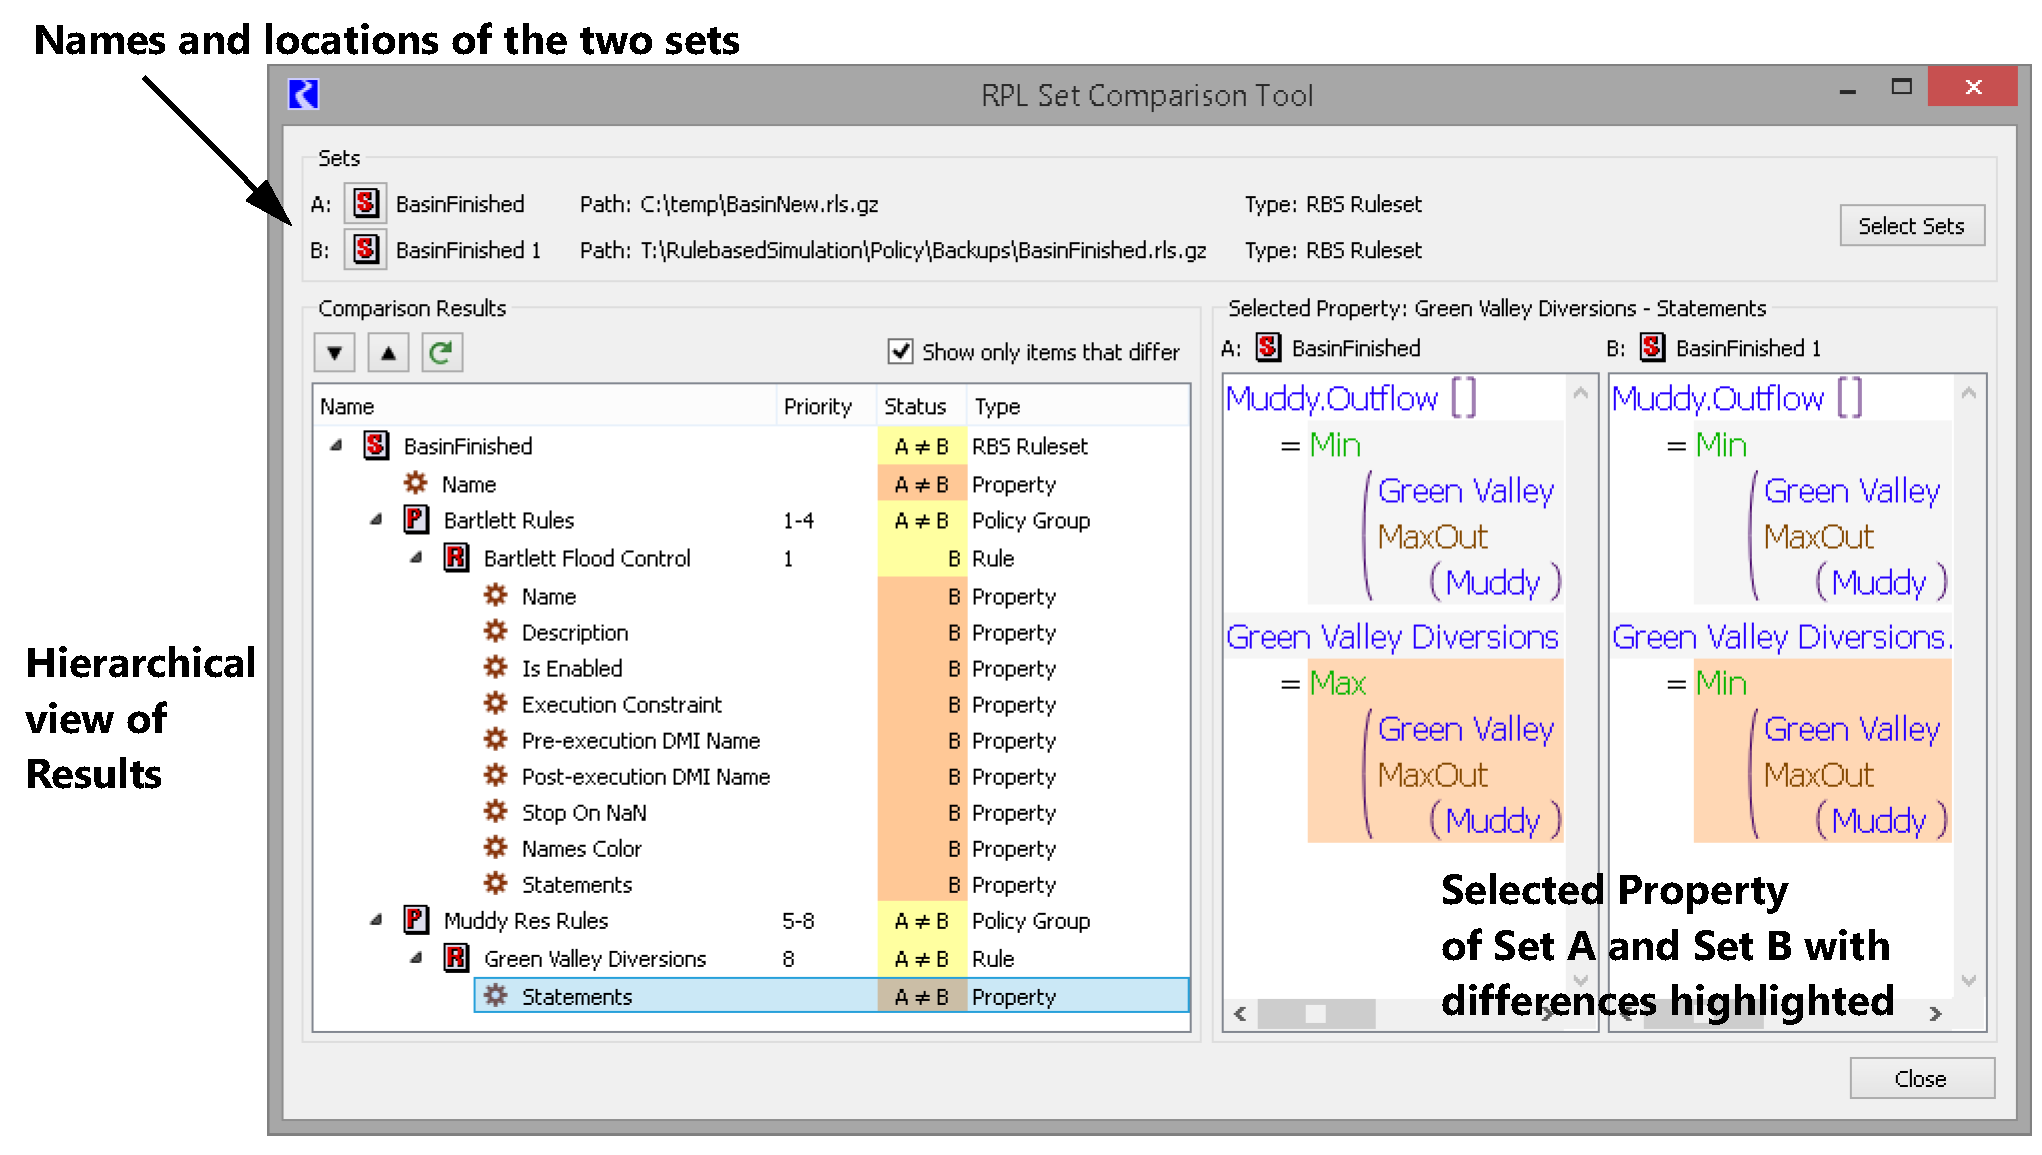The image size is (2042, 1155).
Task: Select the Statements row under Green Valley Diversions
Action: [577, 996]
